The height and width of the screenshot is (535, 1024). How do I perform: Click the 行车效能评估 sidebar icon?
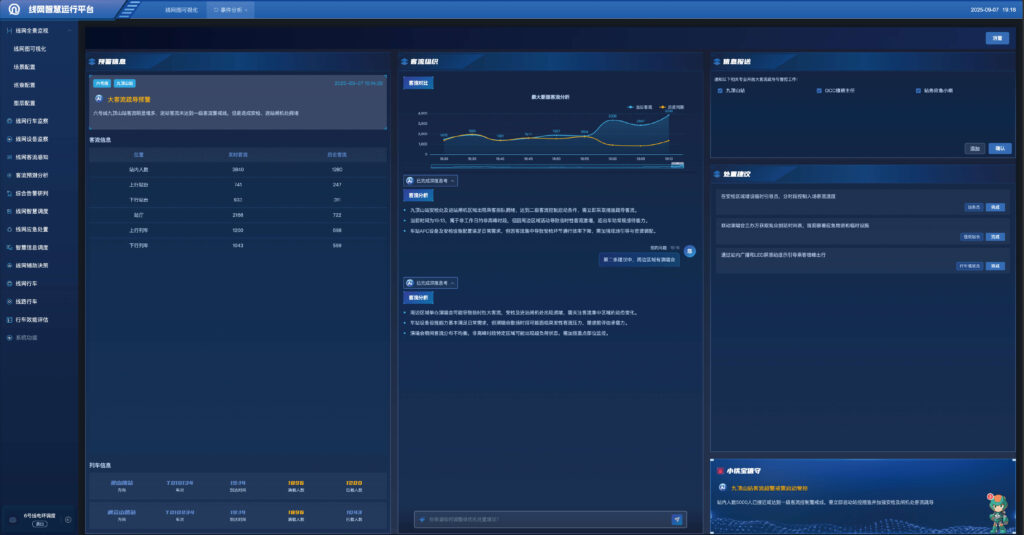8,319
